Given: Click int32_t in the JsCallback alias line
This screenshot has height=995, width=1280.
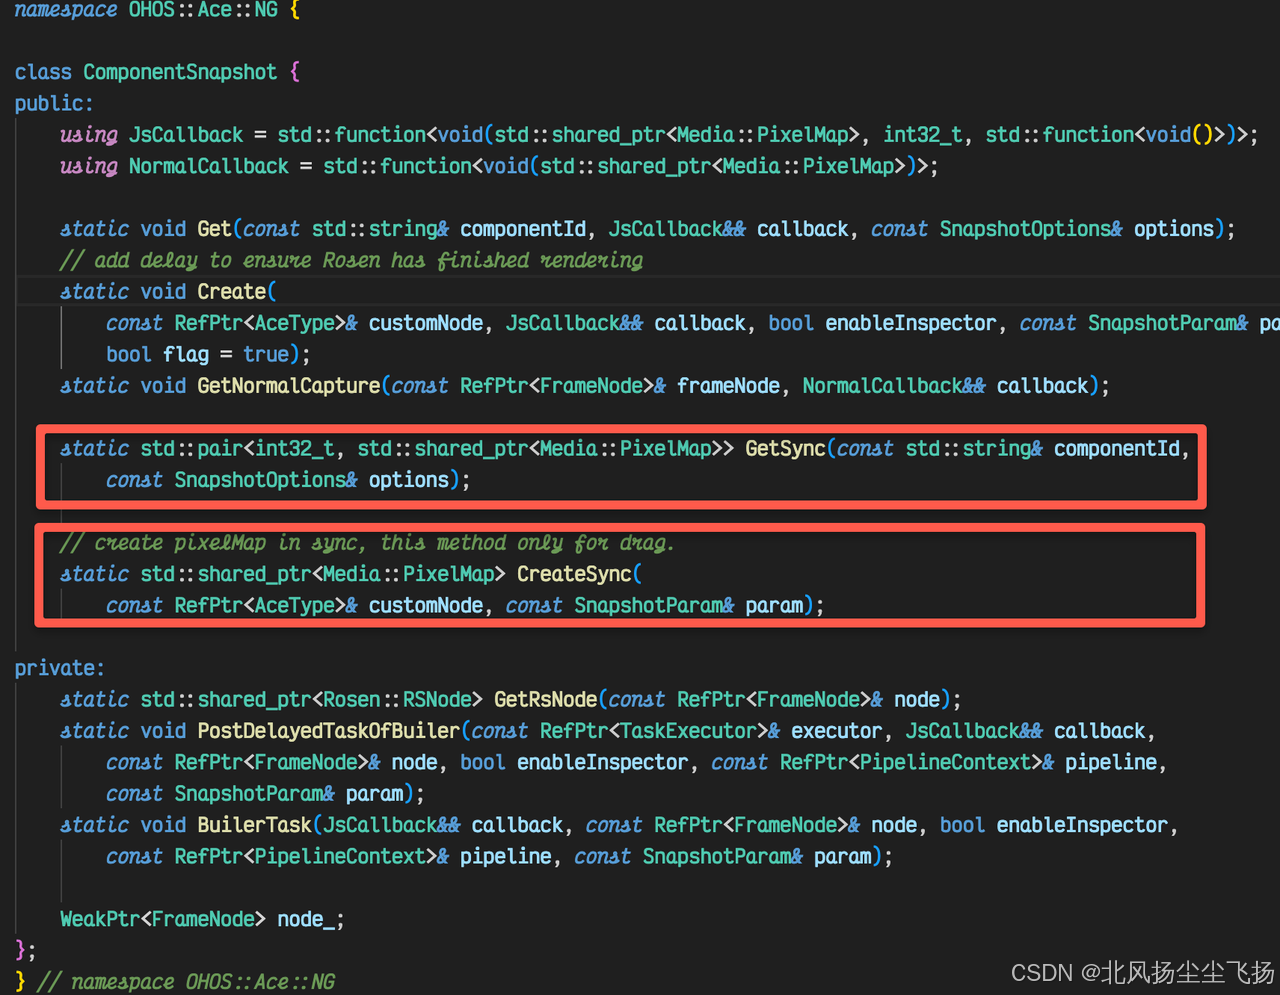Looking at the screenshot, I should pyautogui.click(x=922, y=135).
